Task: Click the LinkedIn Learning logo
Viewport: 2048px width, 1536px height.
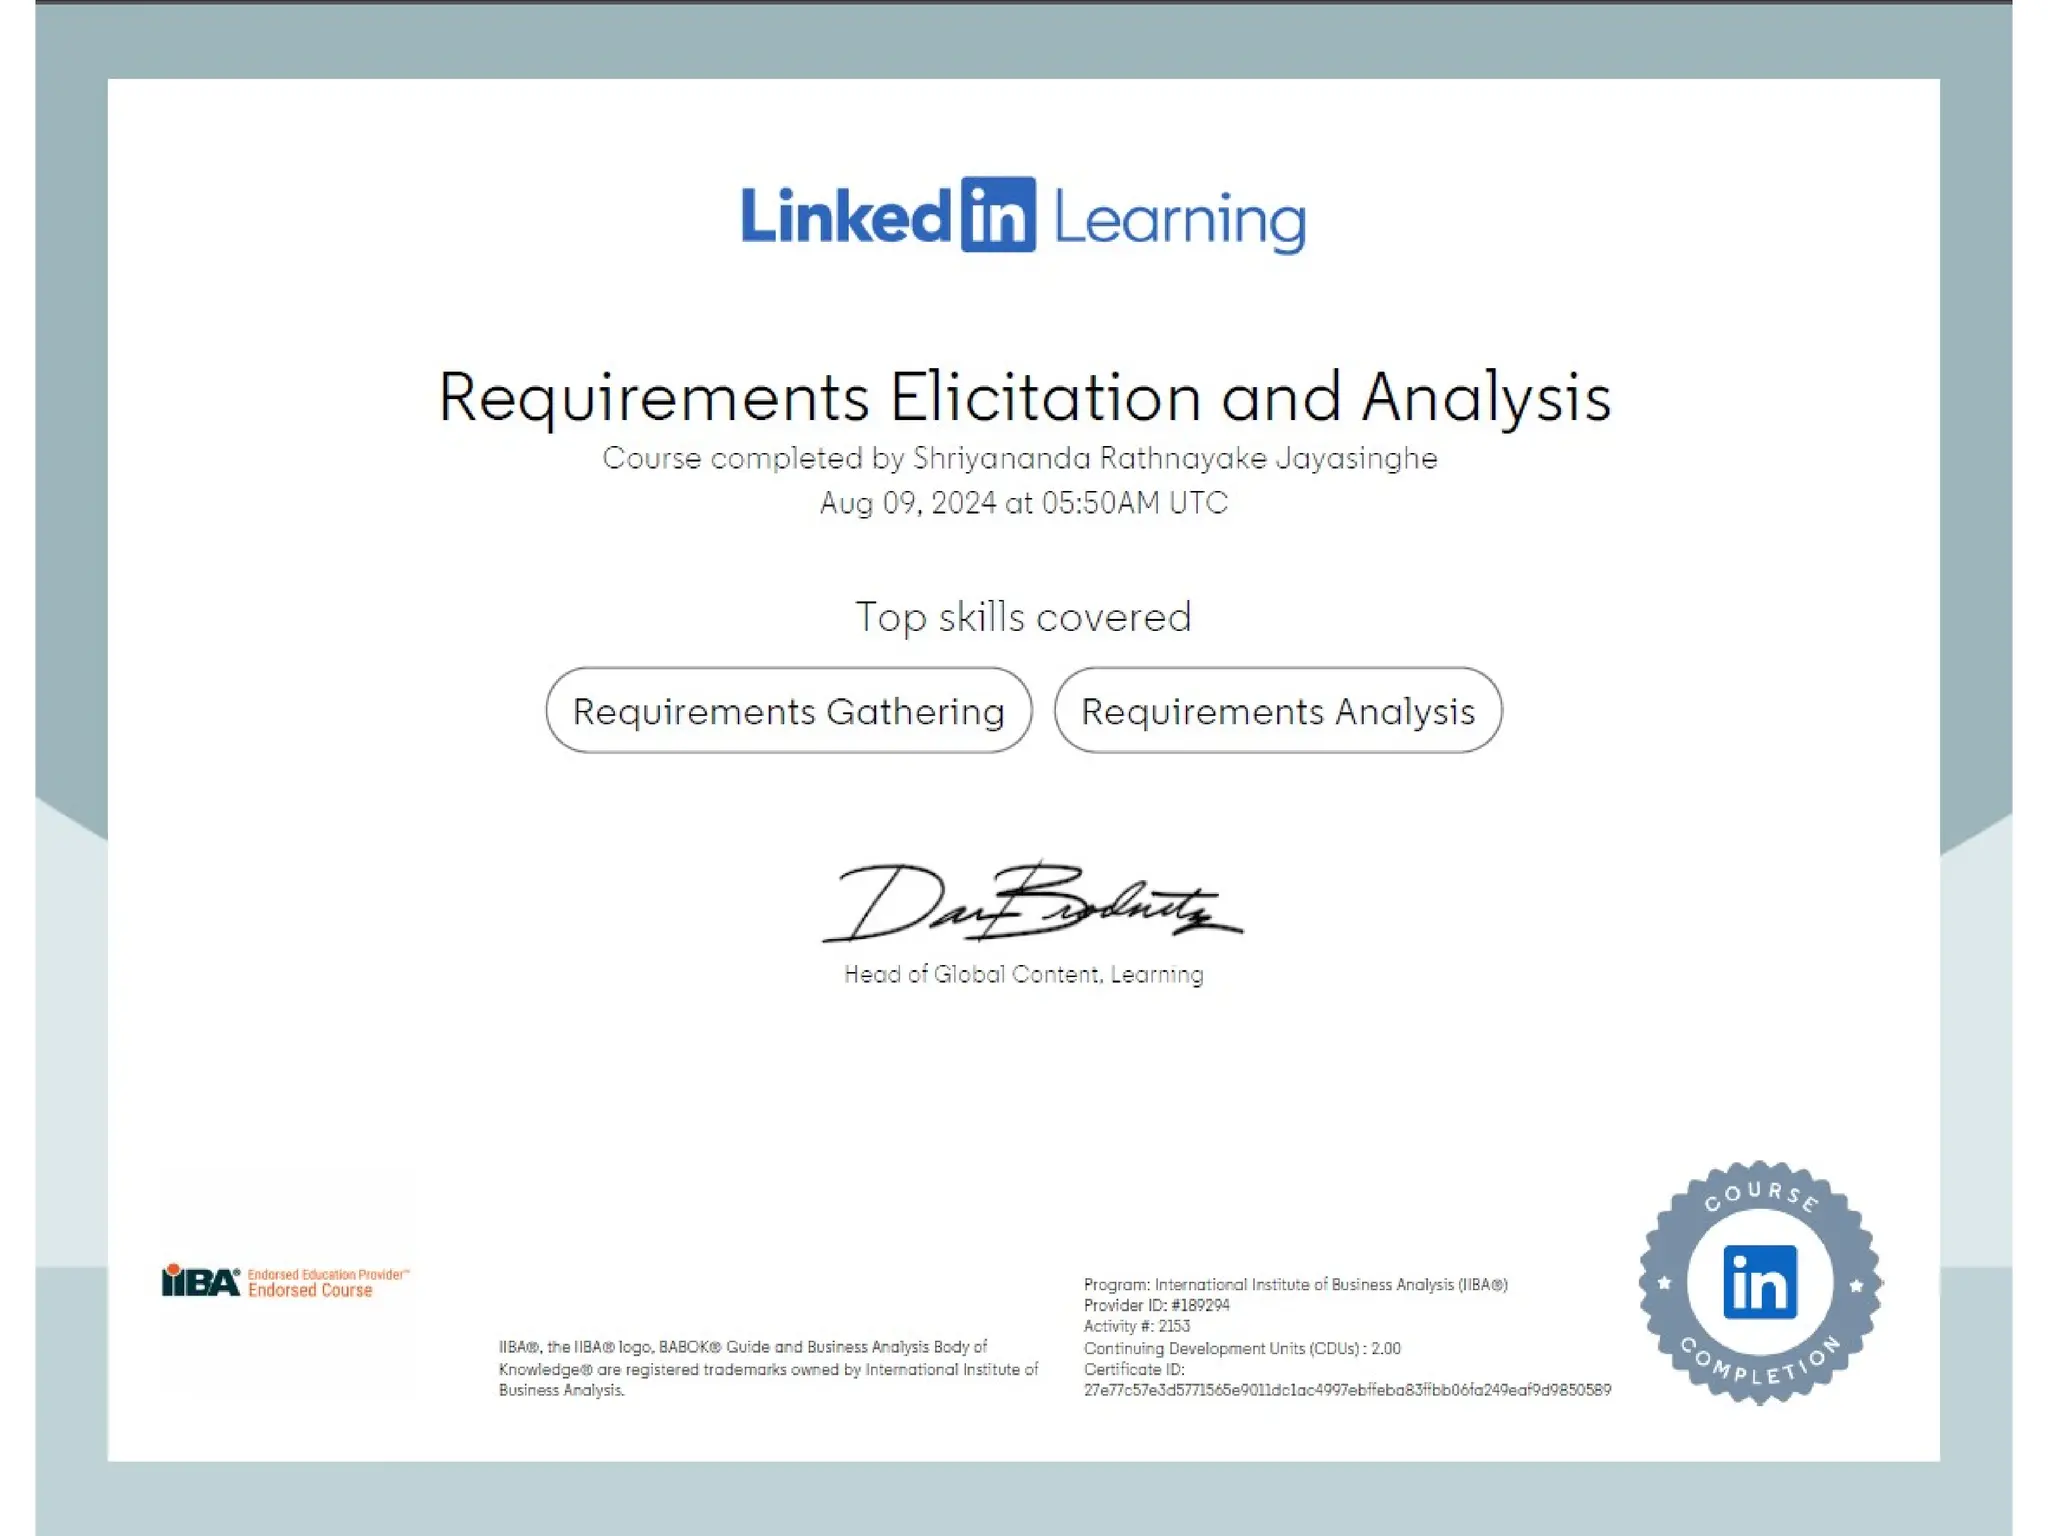Action: [1023, 215]
